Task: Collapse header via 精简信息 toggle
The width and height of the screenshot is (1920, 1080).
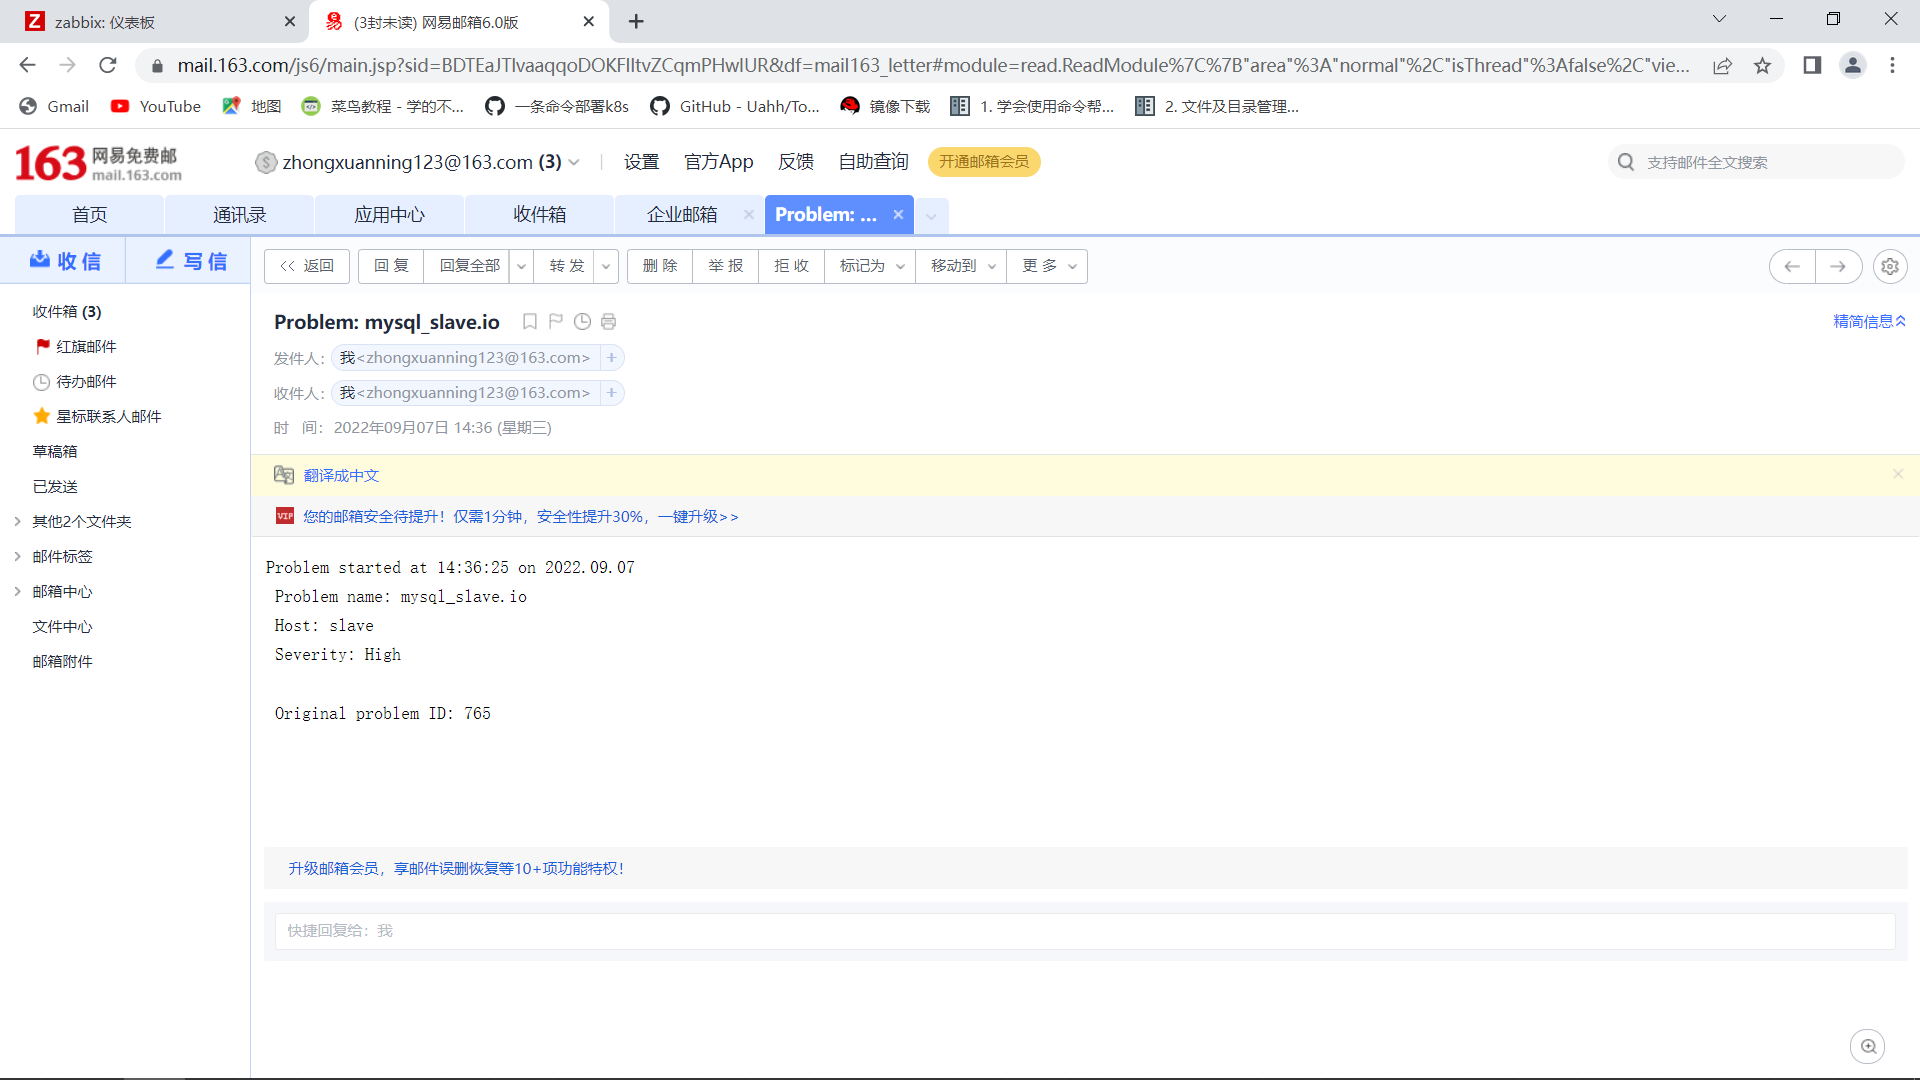Action: point(1869,321)
